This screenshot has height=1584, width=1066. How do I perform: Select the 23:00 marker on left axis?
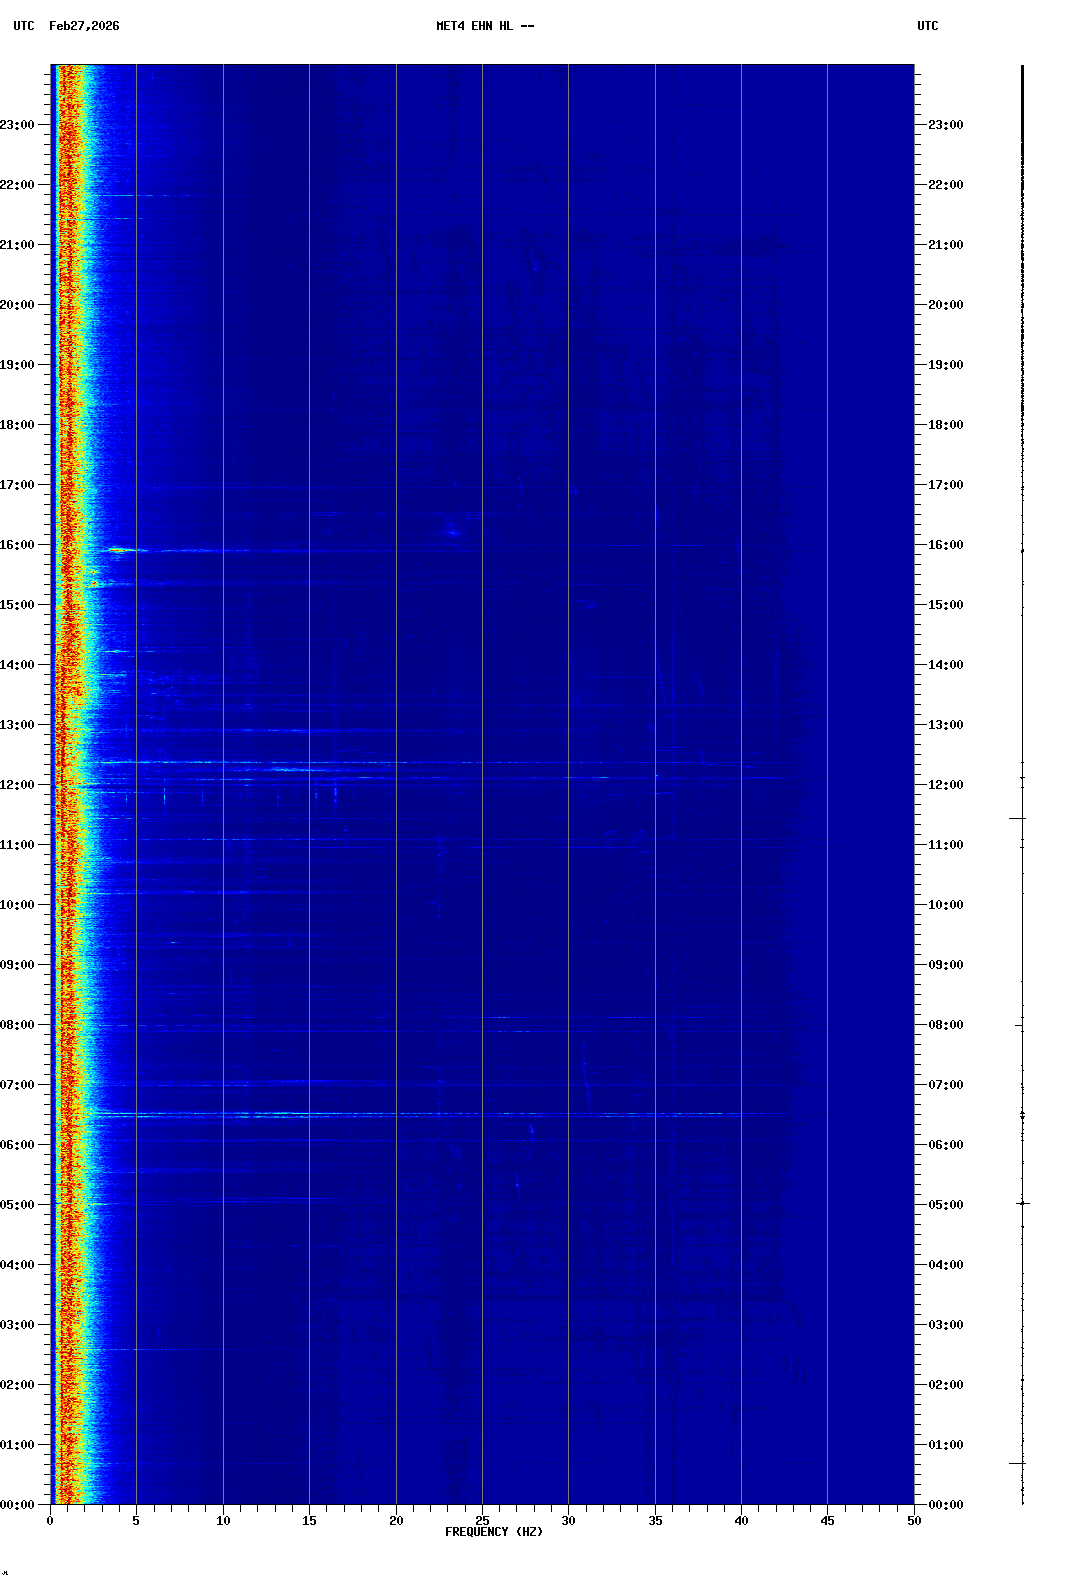click(x=17, y=125)
